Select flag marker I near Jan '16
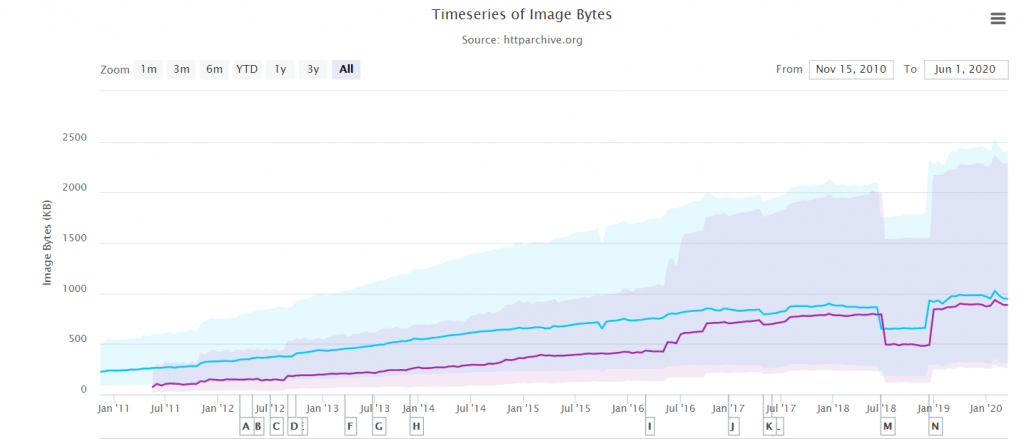The height and width of the screenshot is (439, 1024). click(650, 426)
